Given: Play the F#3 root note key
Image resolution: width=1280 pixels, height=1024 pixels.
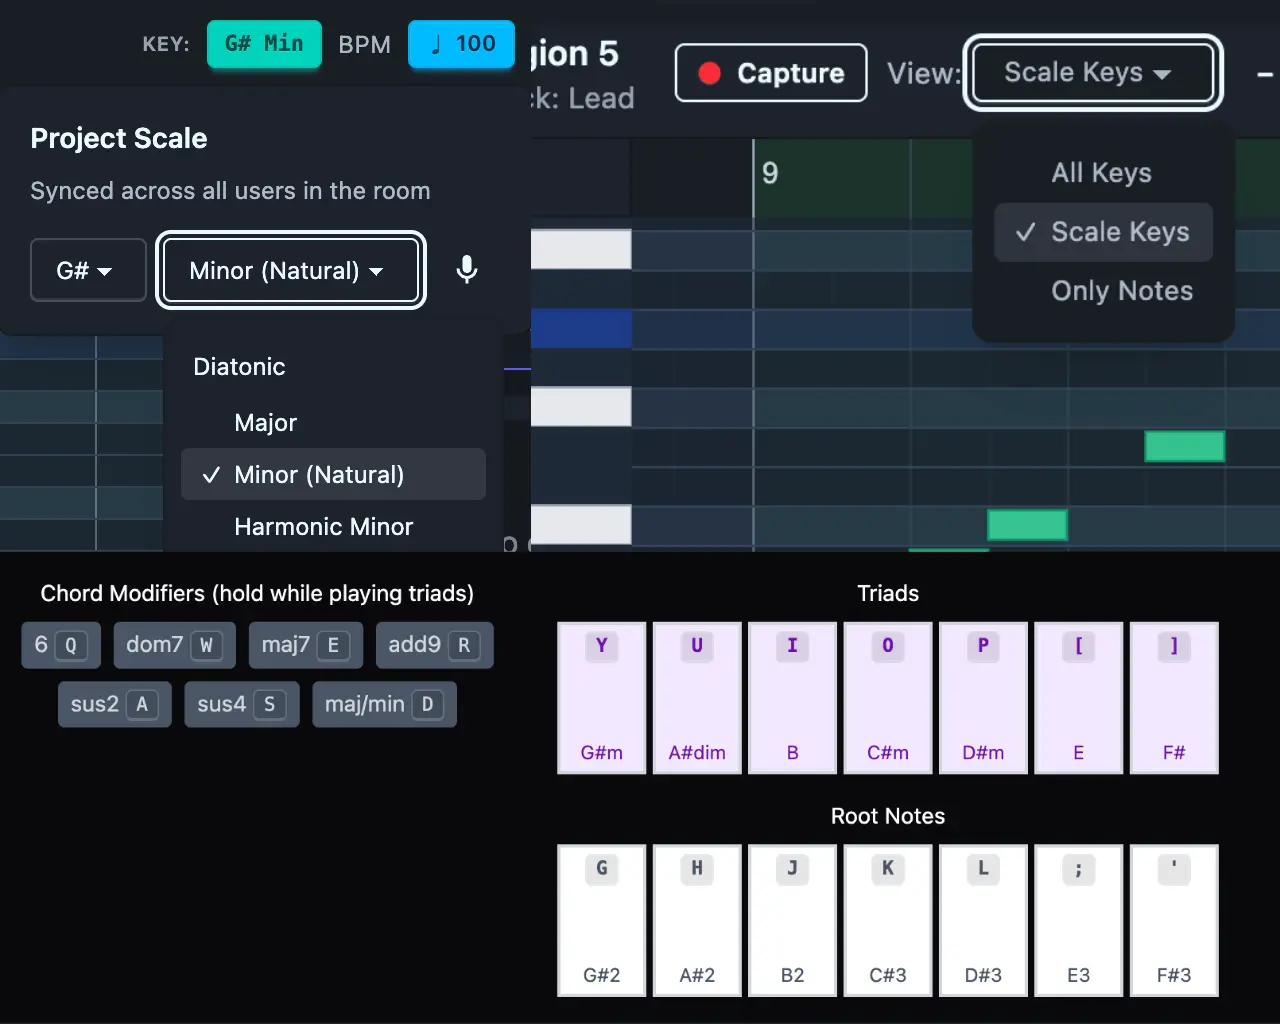Looking at the screenshot, I should [x=1174, y=921].
